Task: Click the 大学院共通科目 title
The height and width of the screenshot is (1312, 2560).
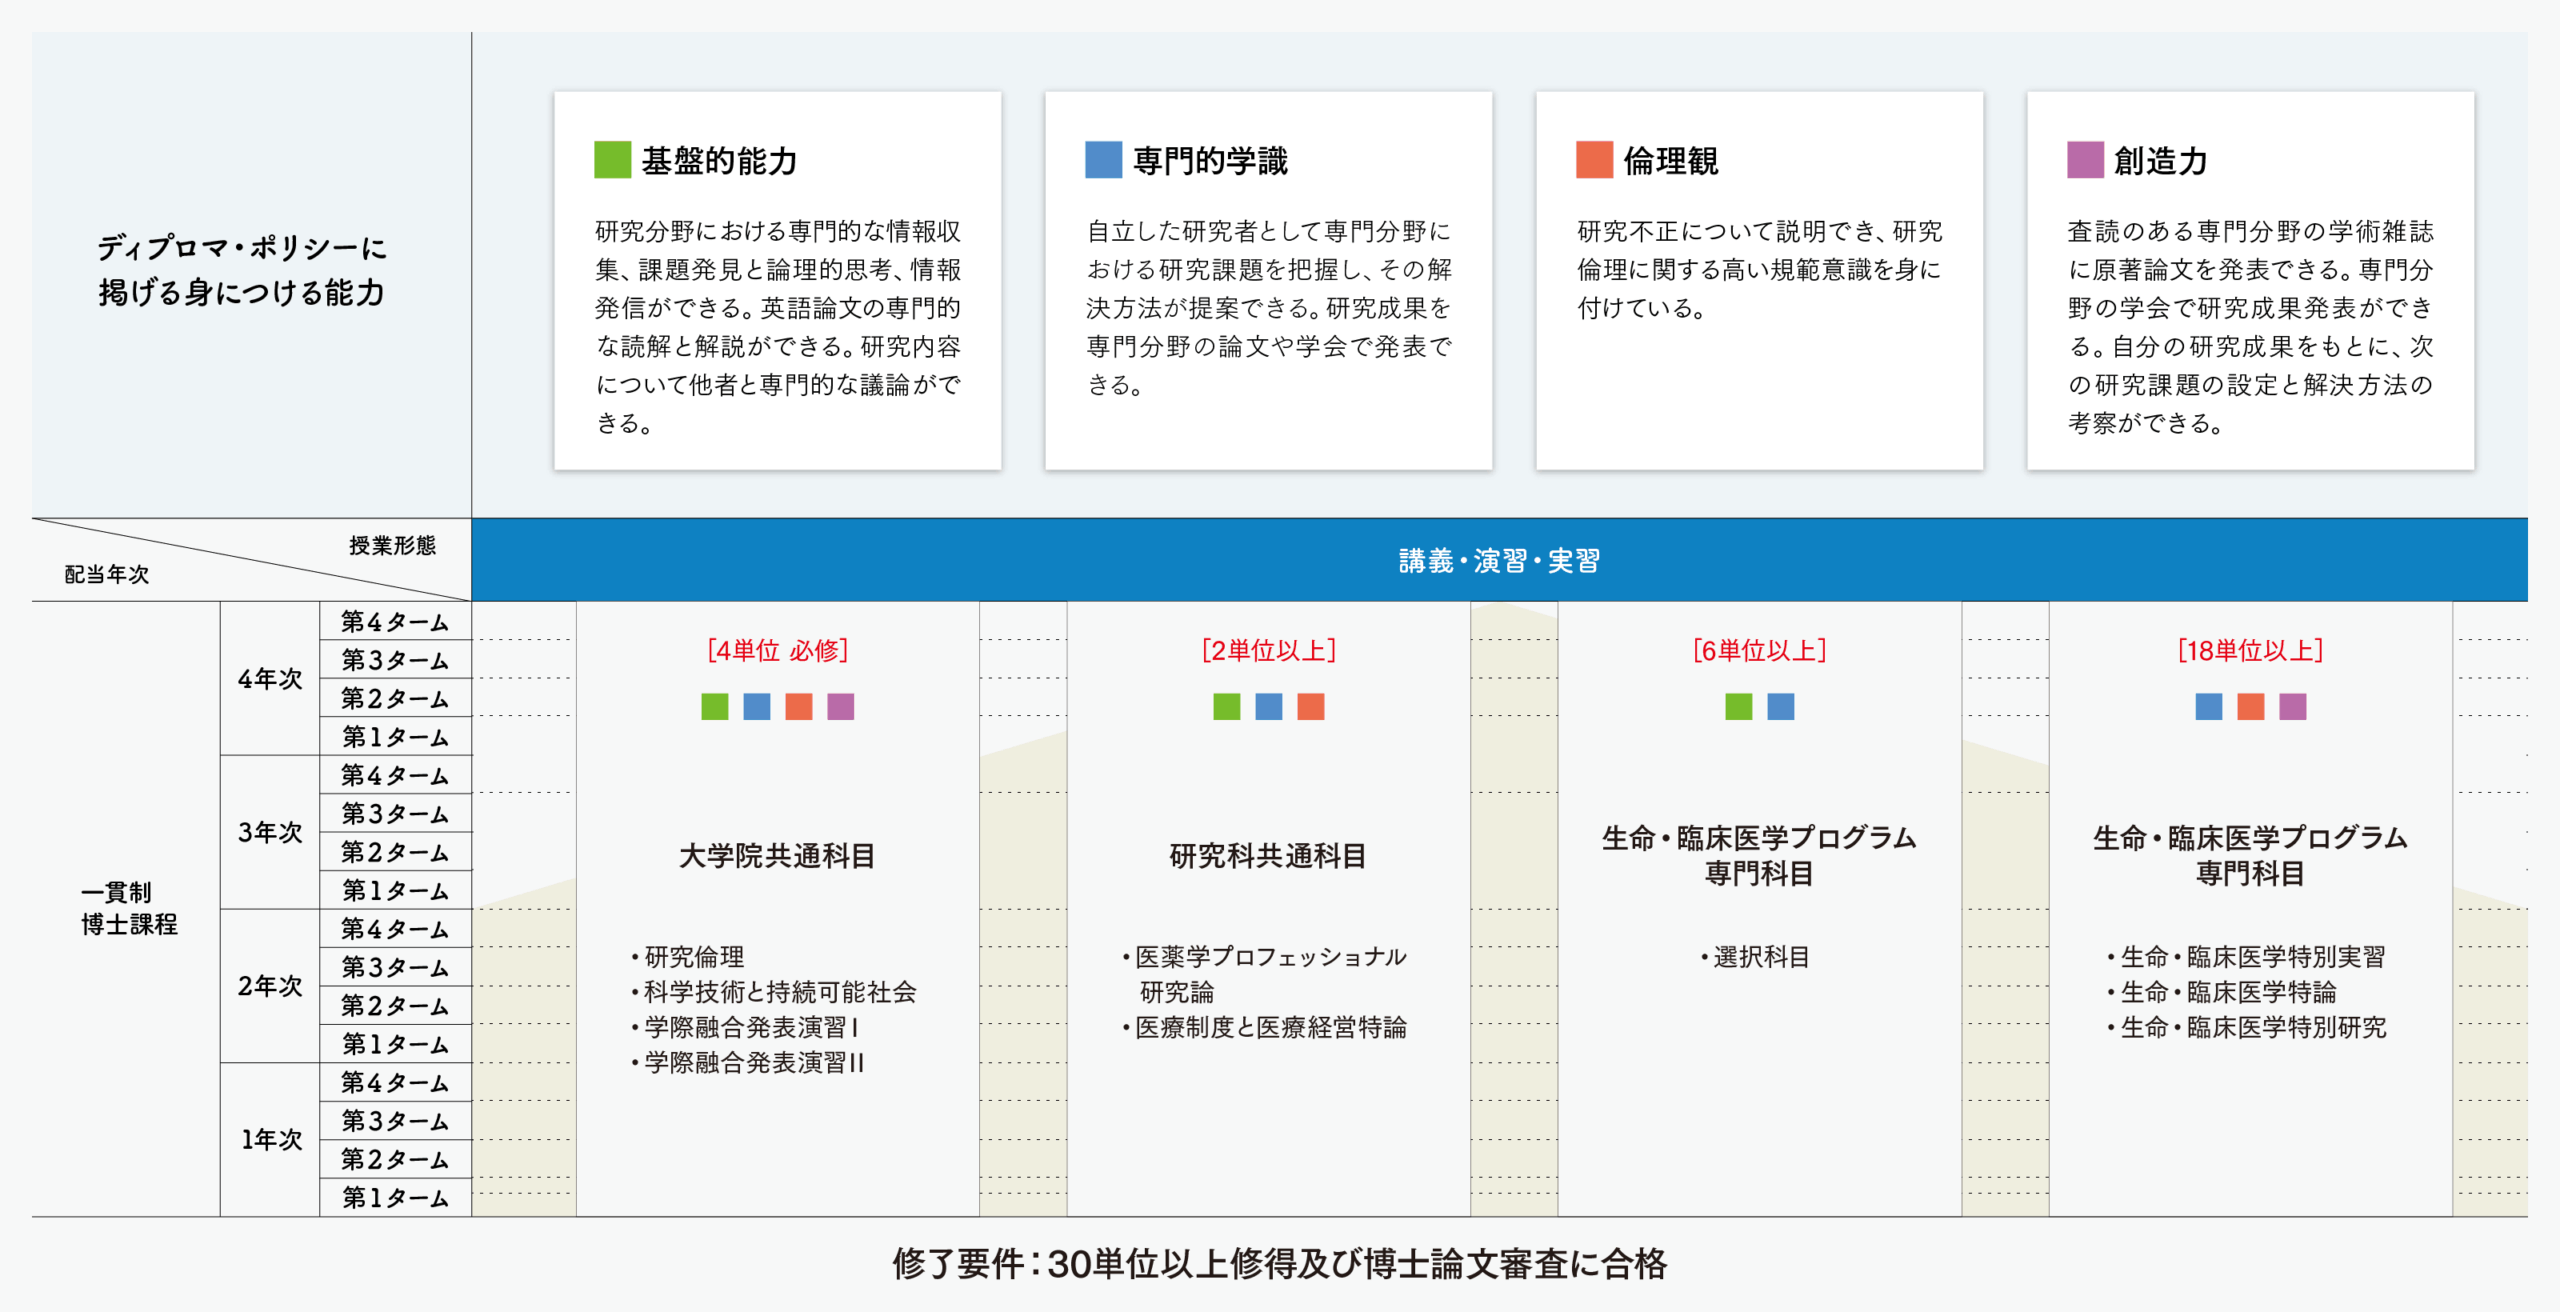Action: click(x=777, y=856)
